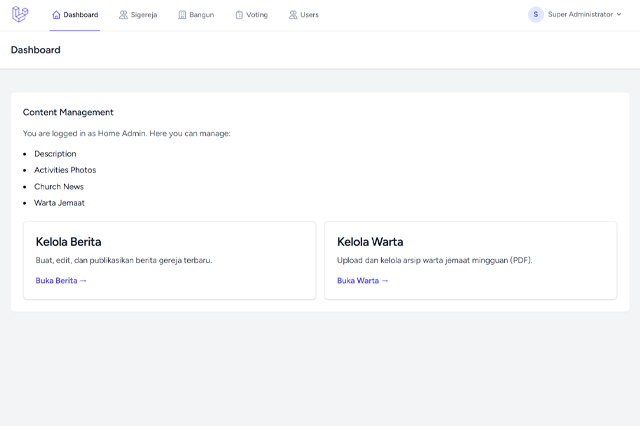Screen dimensions: 640x426
Task: Click the Church News list item
Action: [59, 187]
